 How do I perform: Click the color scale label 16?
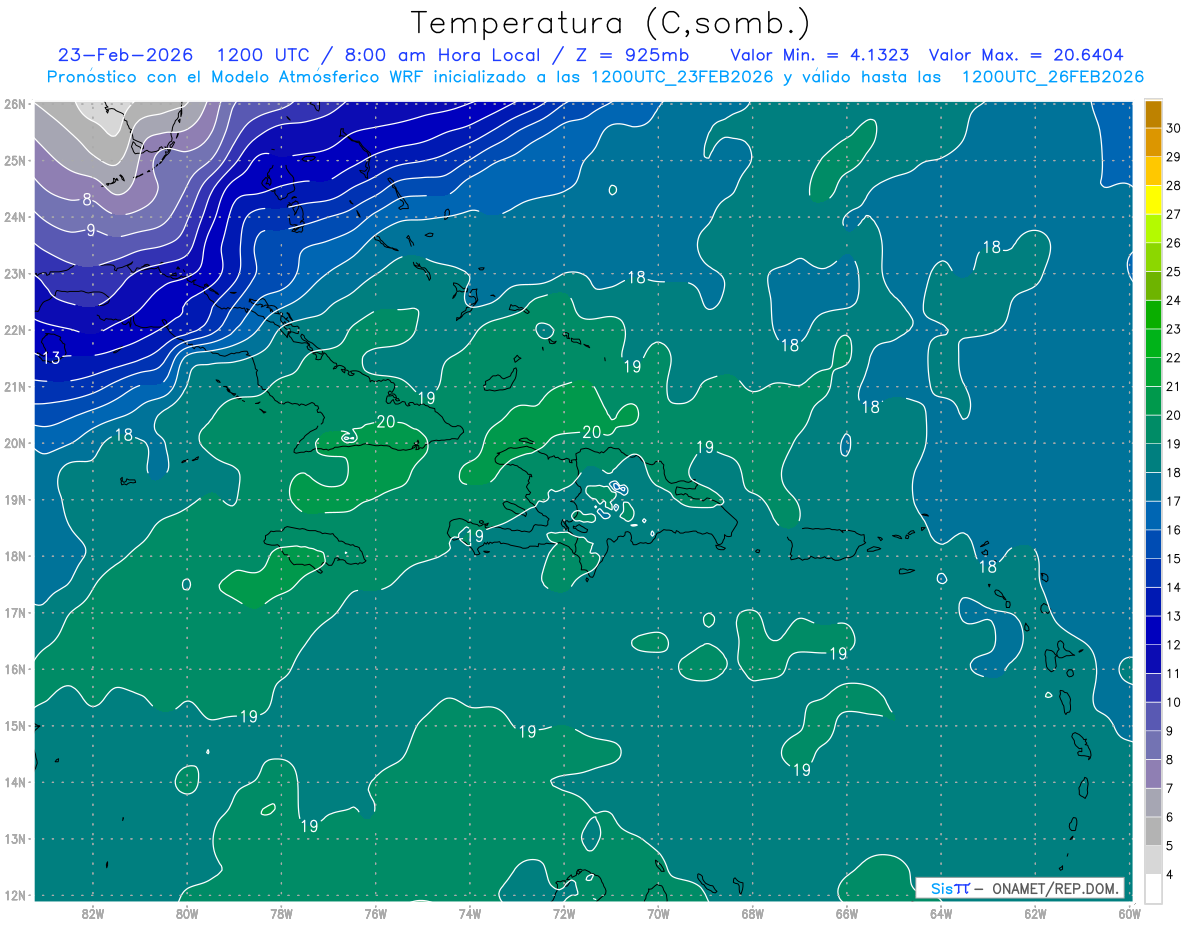pos(1174,530)
